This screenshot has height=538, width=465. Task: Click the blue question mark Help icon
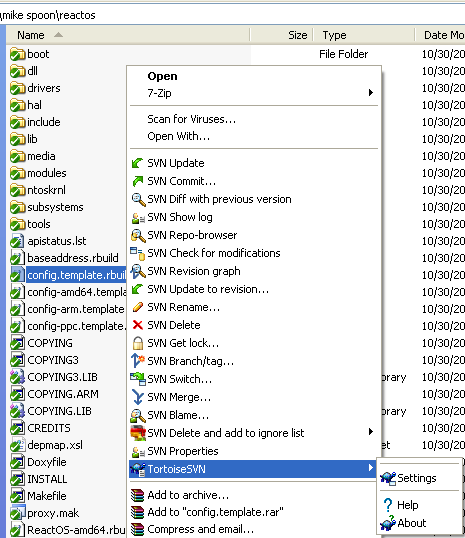click(x=388, y=505)
